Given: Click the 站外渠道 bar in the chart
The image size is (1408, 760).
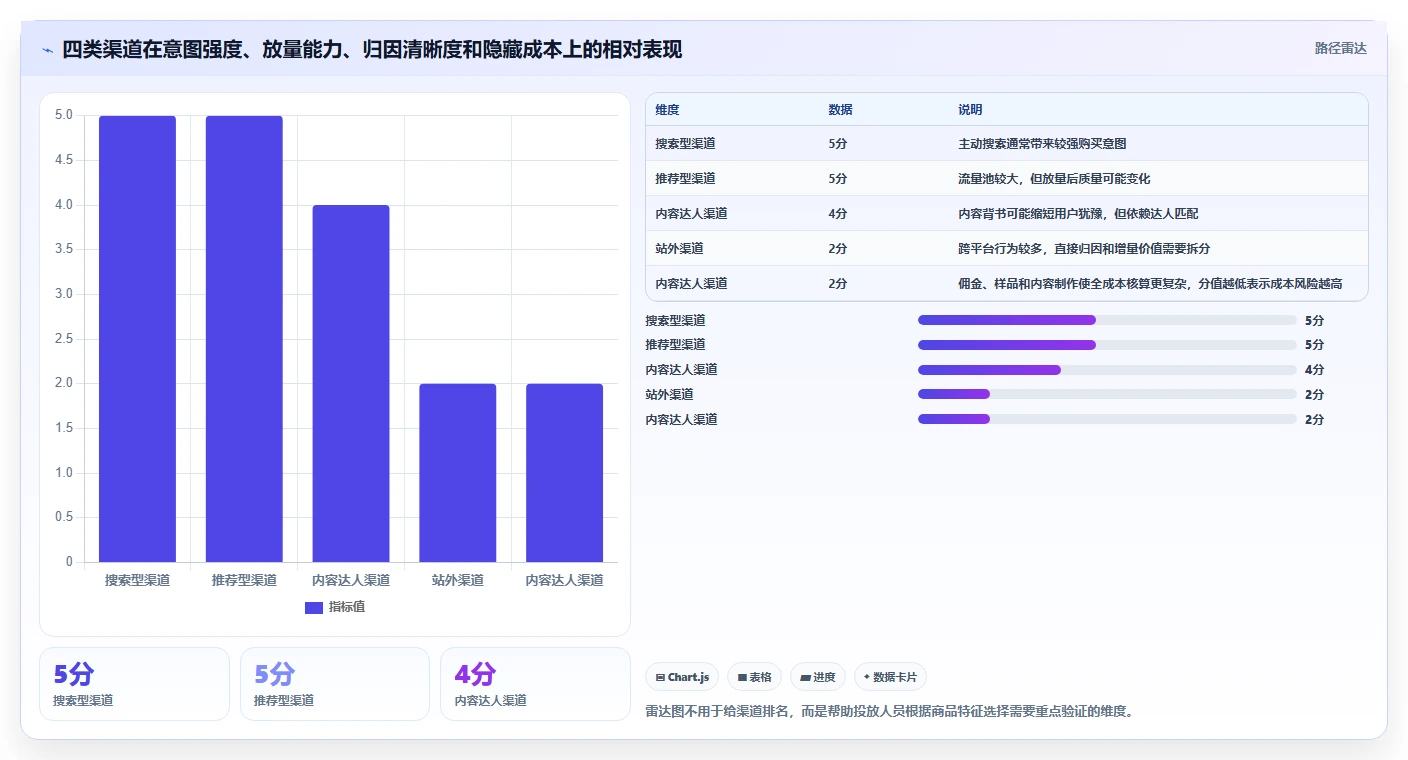Looking at the screenshot, I should click(458, 473).
